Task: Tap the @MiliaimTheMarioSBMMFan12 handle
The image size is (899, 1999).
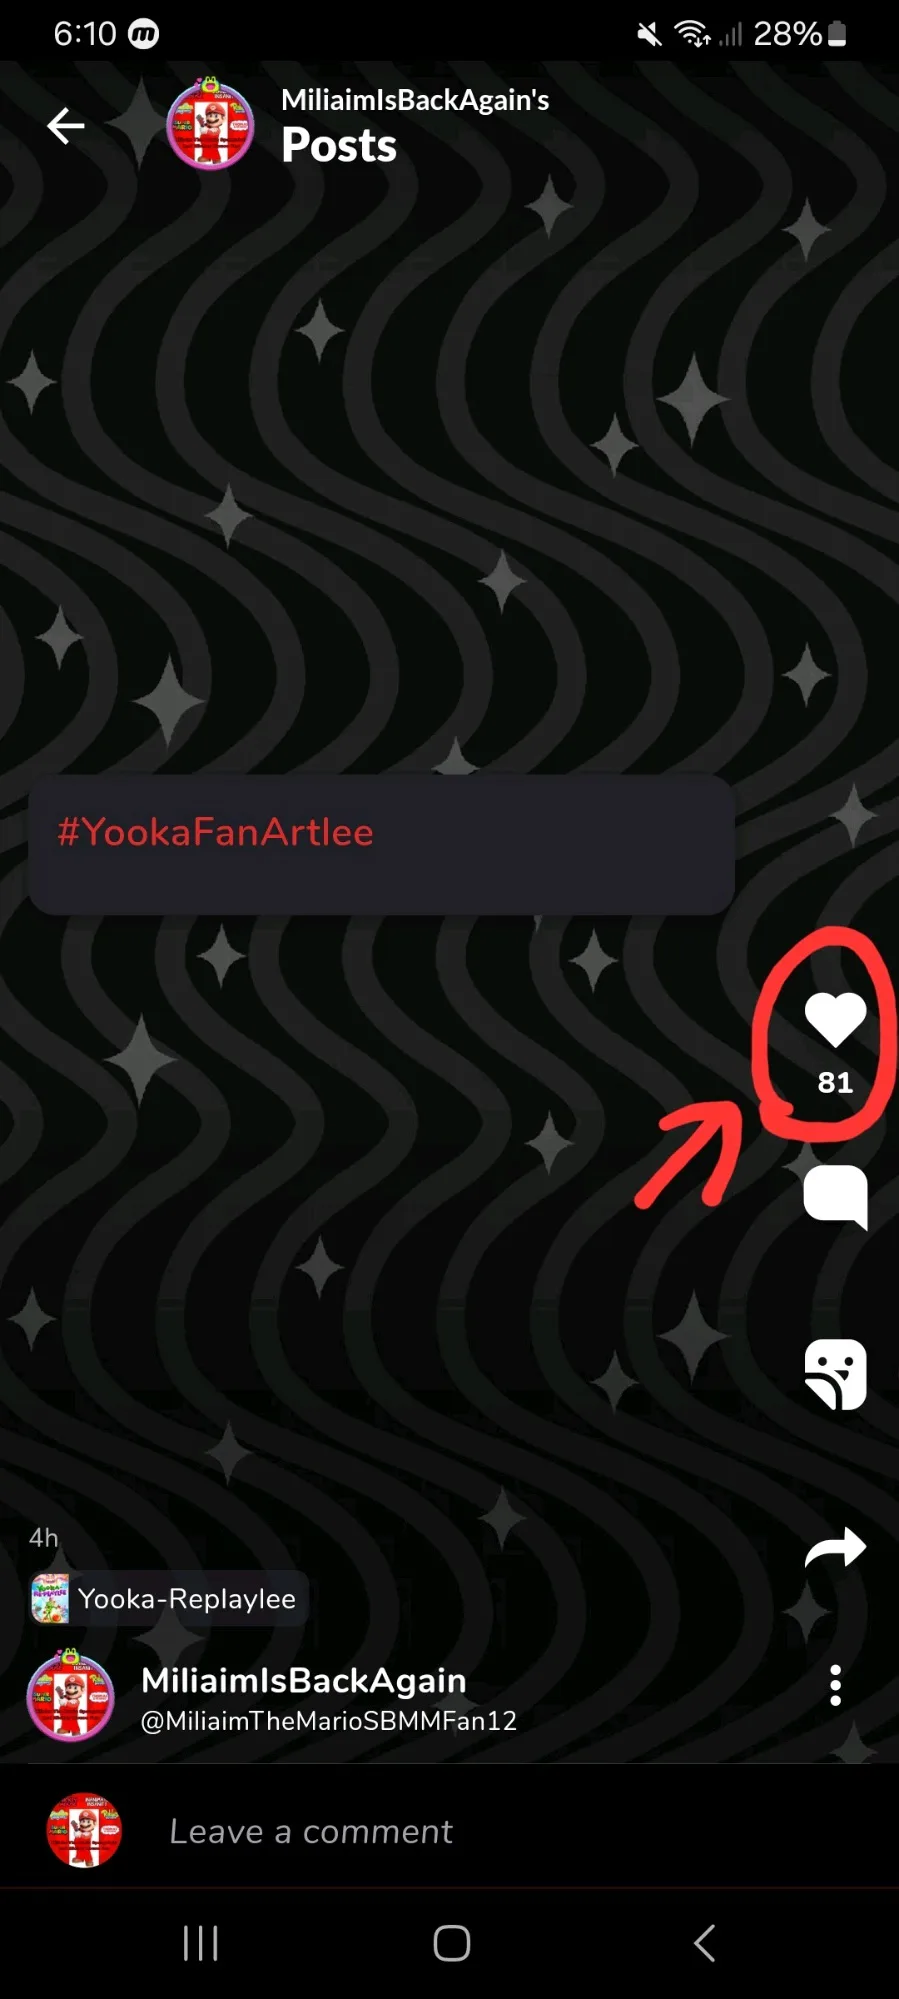Action: [x=328, y=1721]
